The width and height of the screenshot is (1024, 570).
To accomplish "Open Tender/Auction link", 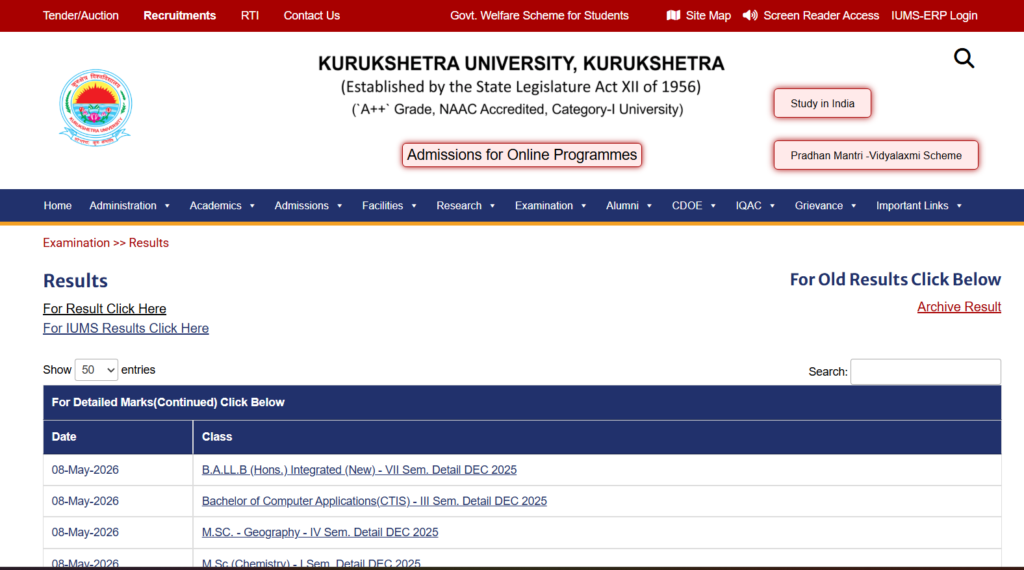I will coord(81,15).
